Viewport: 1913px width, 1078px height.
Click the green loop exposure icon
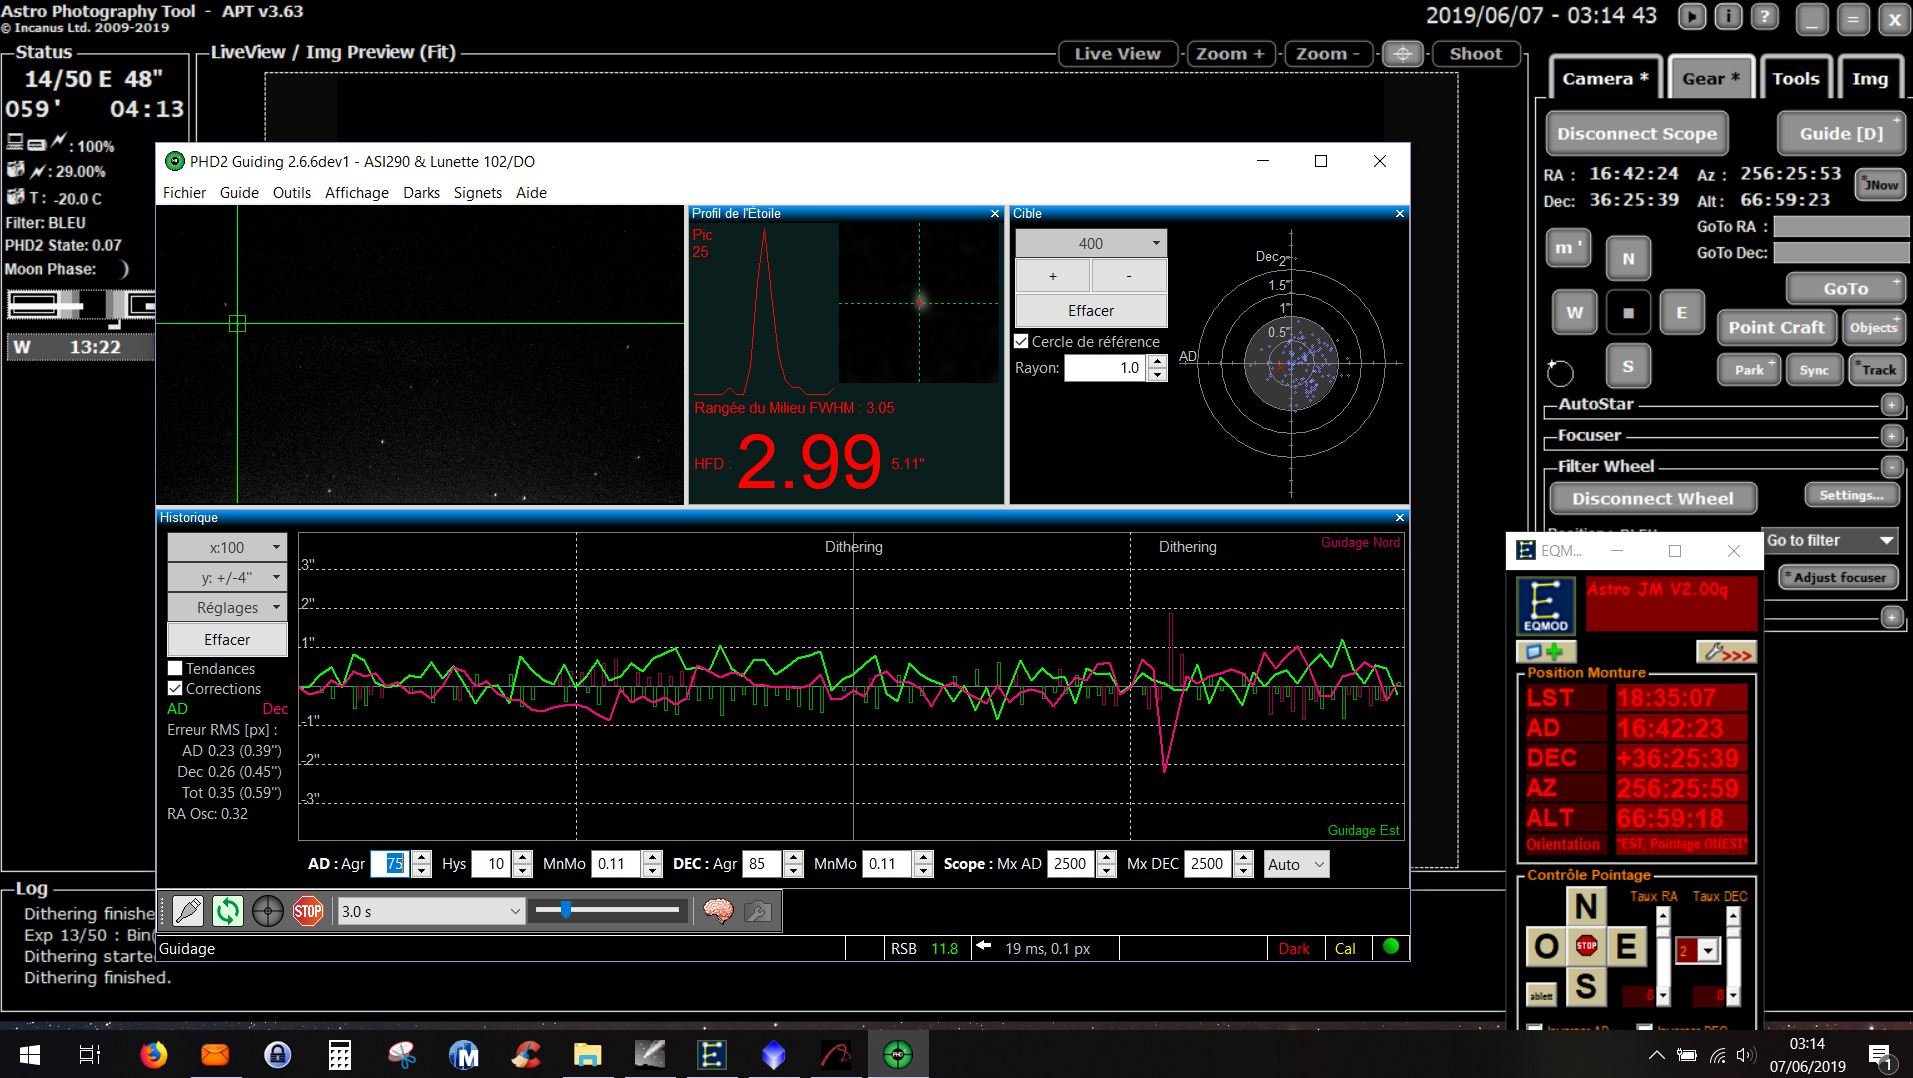(228, 911)
